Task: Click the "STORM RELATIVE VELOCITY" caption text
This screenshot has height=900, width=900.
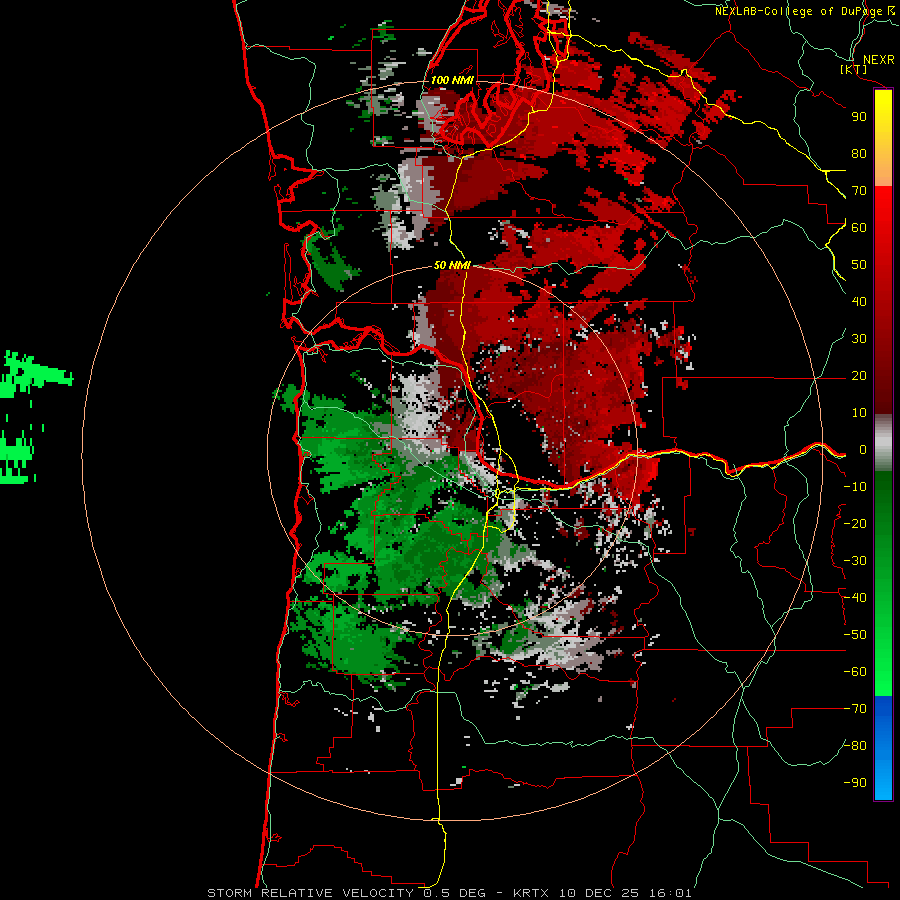Action: 310,893
